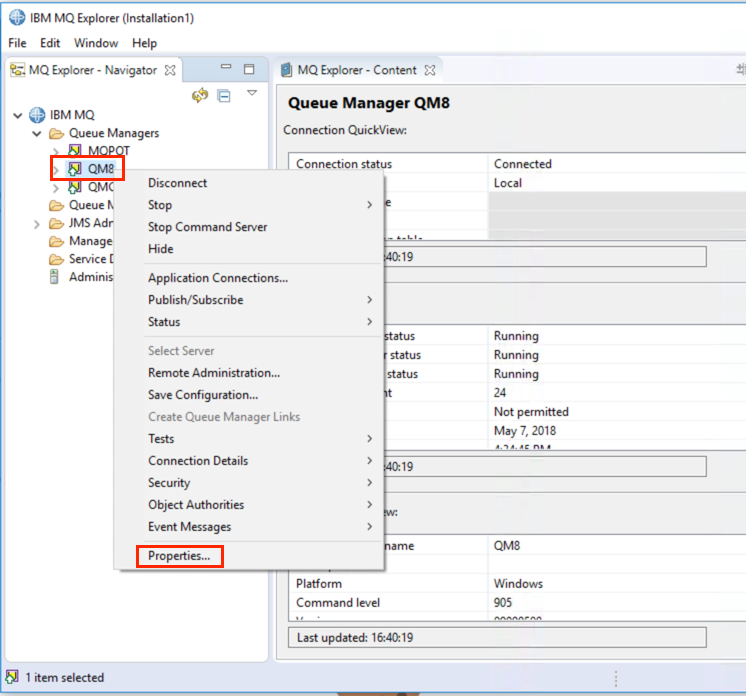Screen dimensions: 746x696
Task: Click the IBM MQ globe tree icon
Action: point(37,115)
